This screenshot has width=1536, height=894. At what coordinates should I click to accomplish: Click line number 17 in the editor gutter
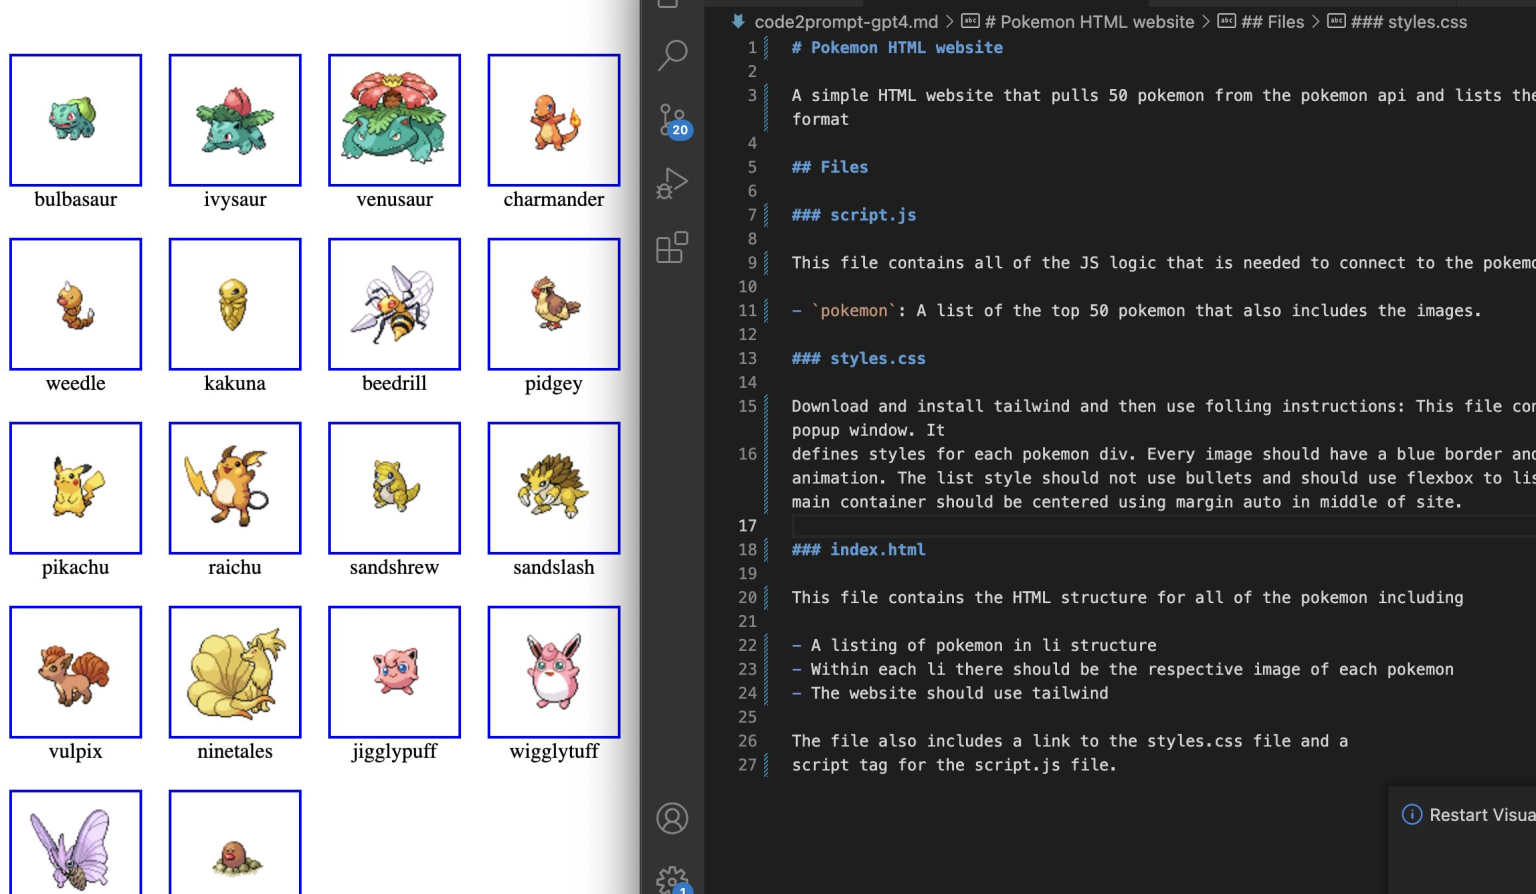[747, 525]
